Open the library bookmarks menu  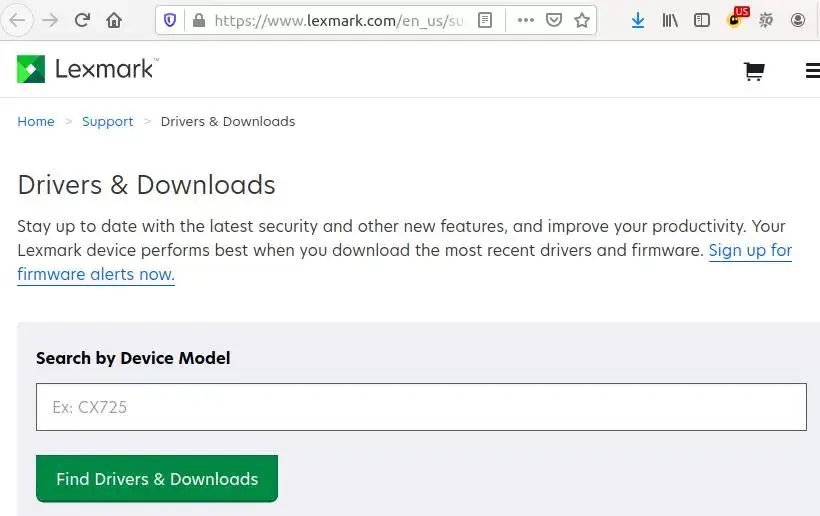click(x=670, y=20)
